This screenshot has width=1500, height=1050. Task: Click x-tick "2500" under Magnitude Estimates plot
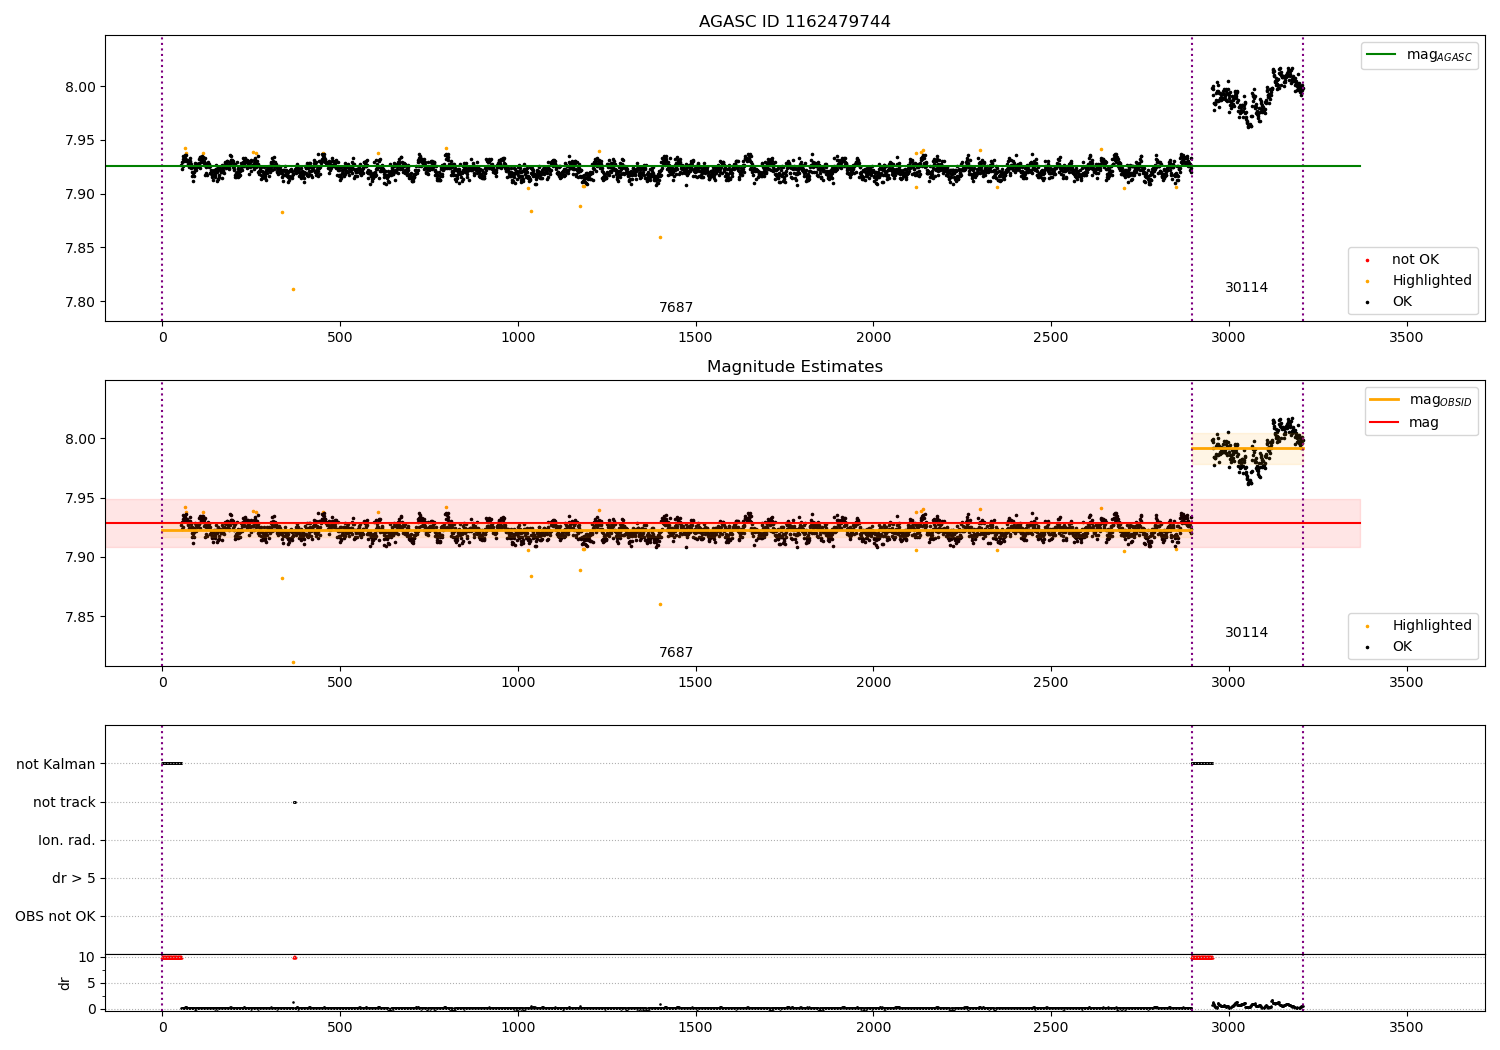coord(1051,683)
